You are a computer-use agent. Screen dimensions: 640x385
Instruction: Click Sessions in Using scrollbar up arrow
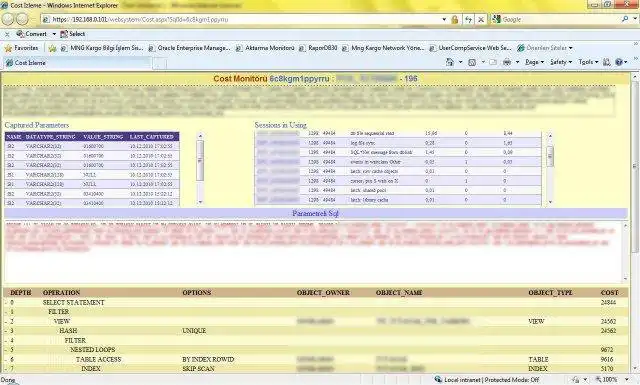click(550, 136)
